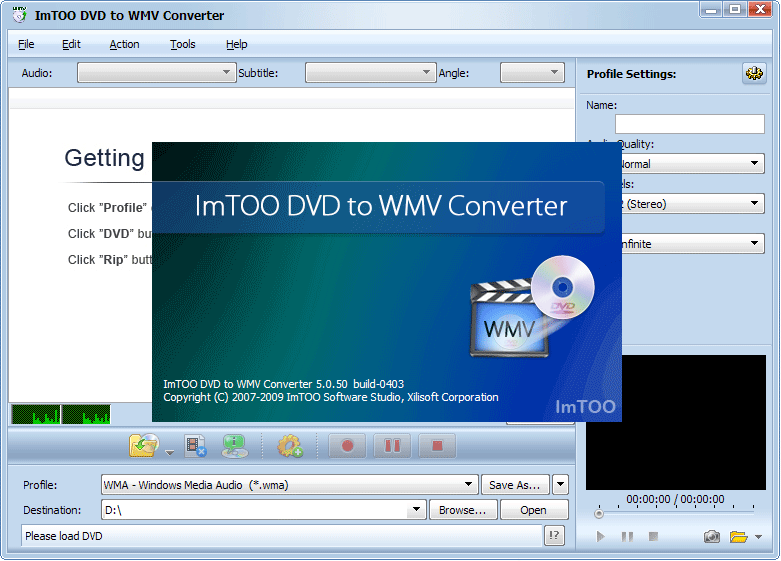The width and height of the screenshot is (781, 561).
Task: Click the ImTOO splash screen to dismiss
Action: click(387, 282)
